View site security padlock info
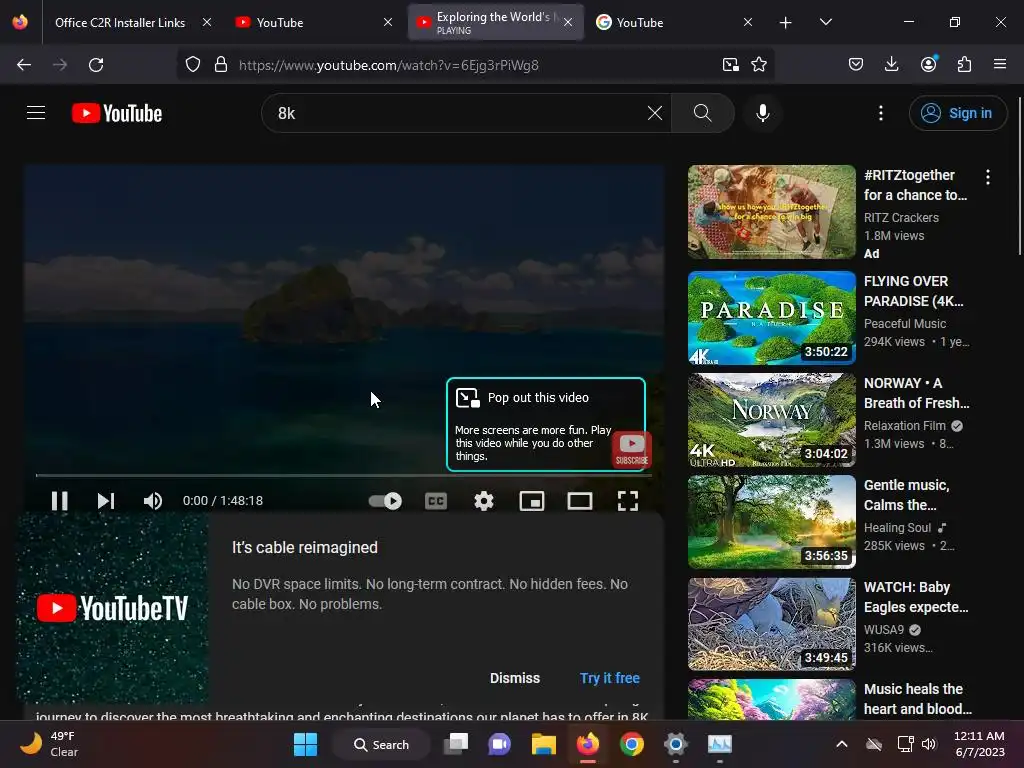The width and height of the screenshot is (1024, 768). click(x=221, y=65)
